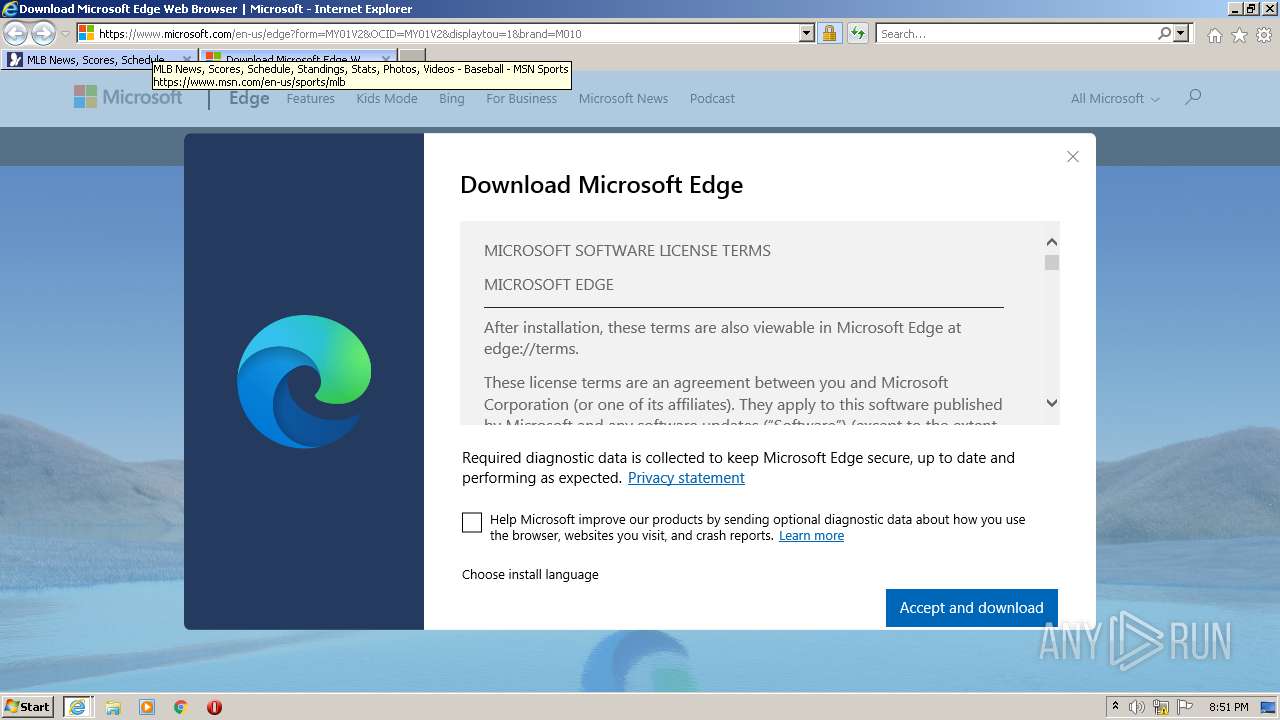Open Kids Mode in navigation
The image size is (1280, 720).
(387, 98)
